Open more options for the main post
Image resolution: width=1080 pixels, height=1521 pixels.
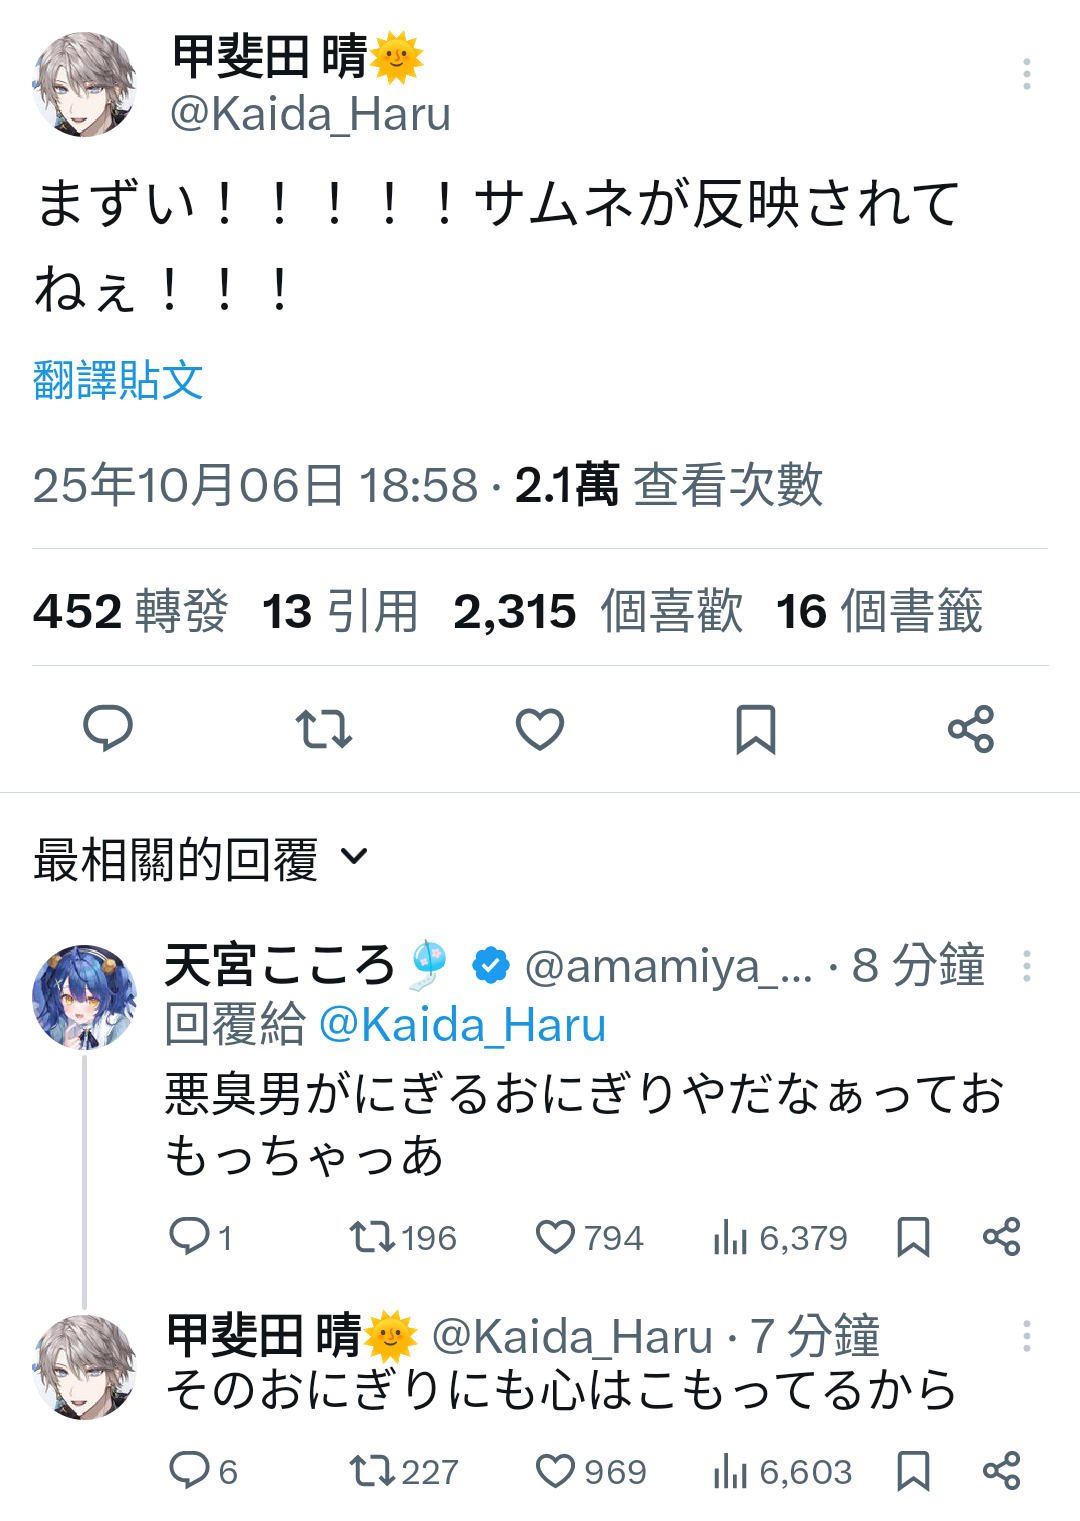click(x=1026, y=74)
